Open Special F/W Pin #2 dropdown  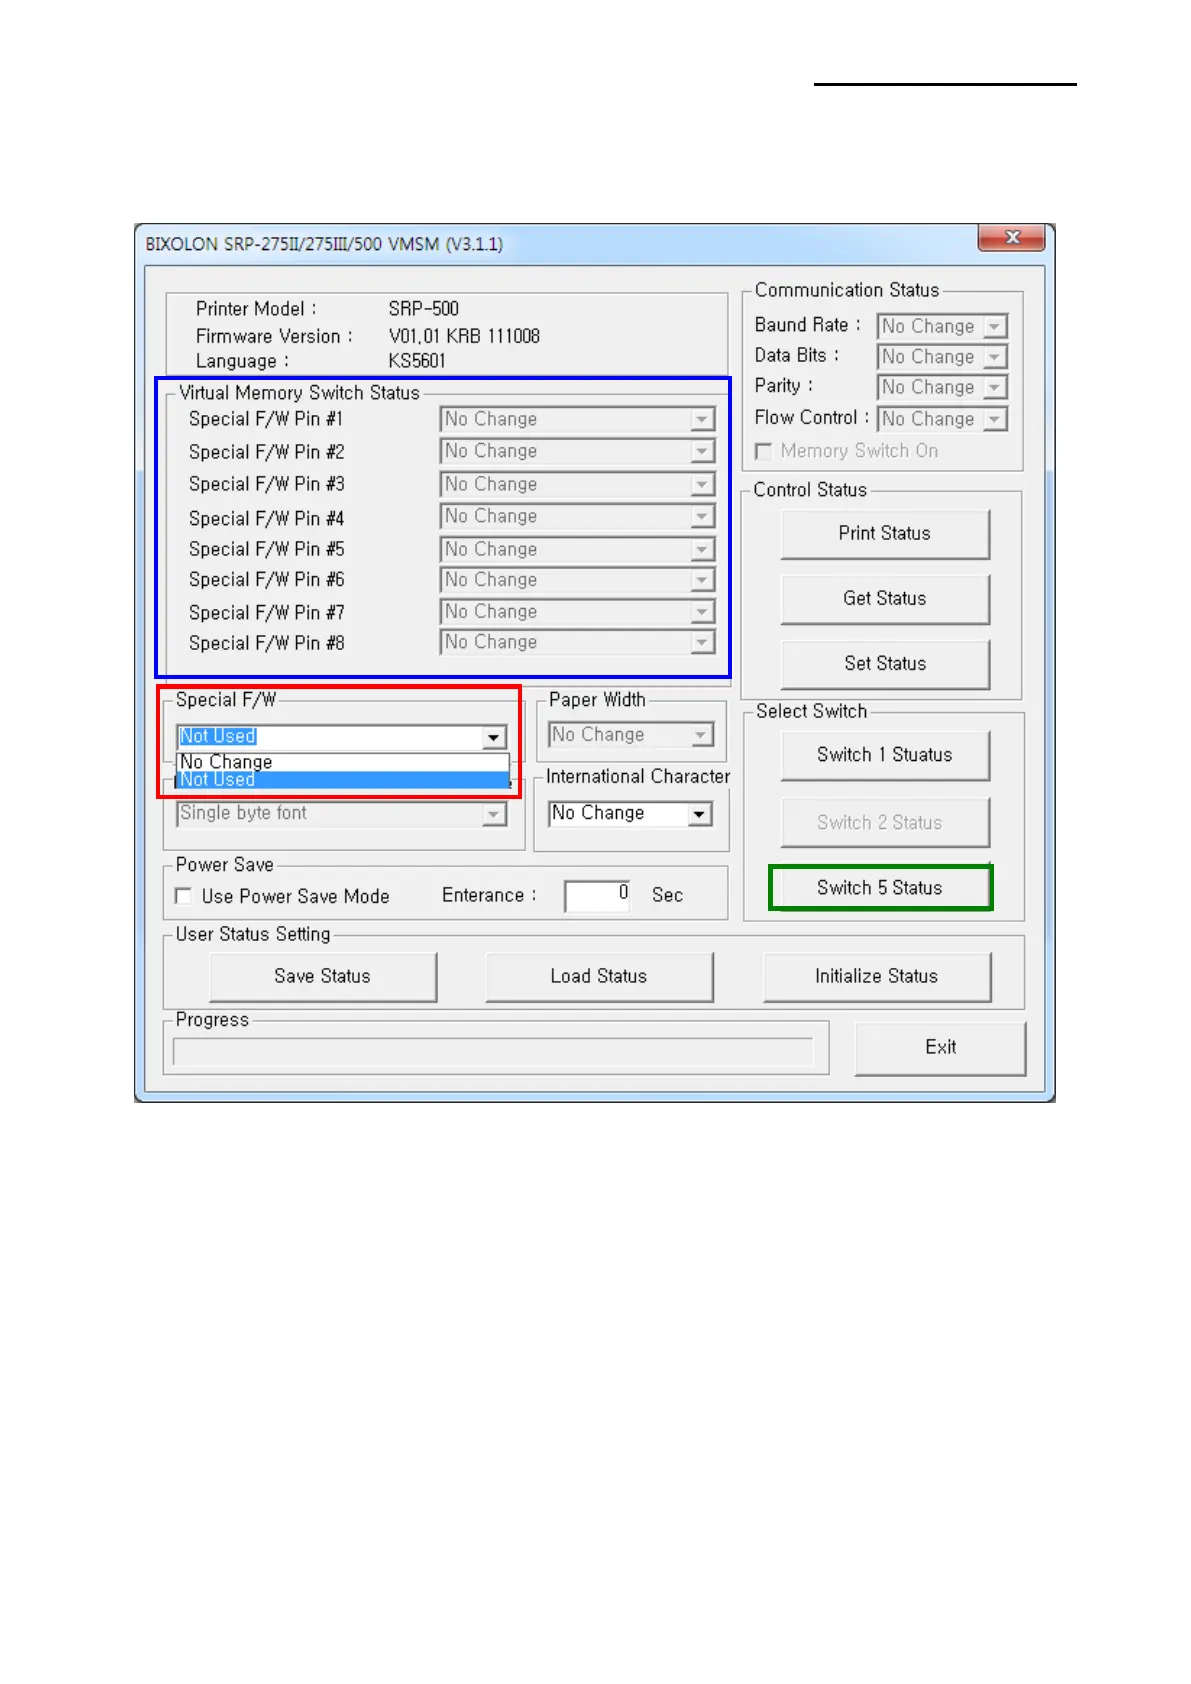[x=577, y=451]
